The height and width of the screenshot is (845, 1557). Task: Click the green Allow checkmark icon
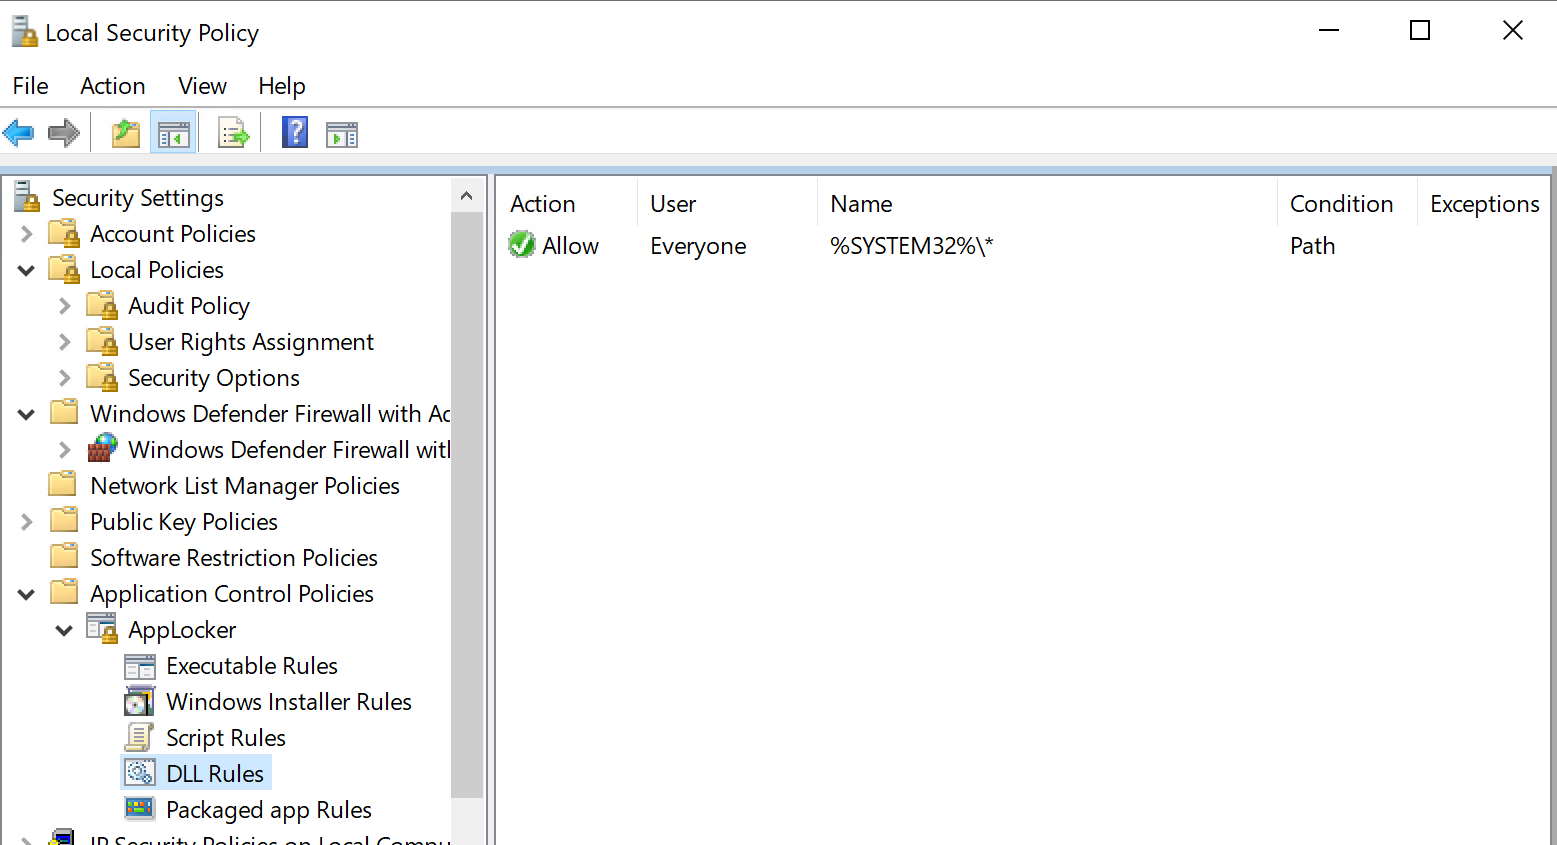(x=522, y=244)
